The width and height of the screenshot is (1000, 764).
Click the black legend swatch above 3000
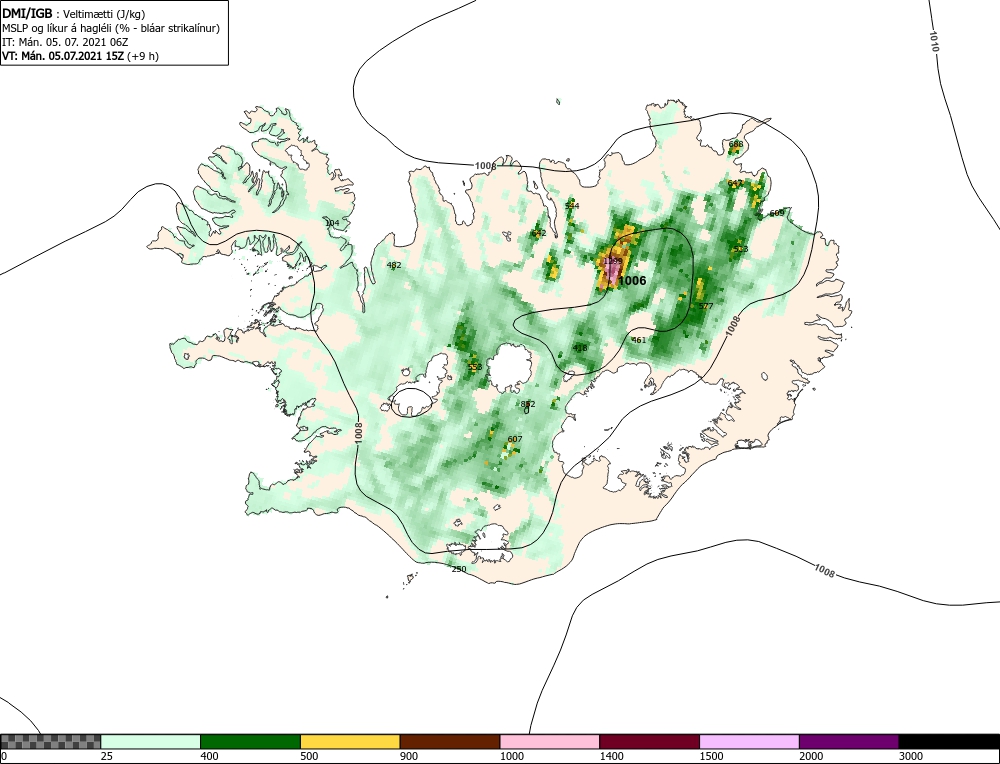tap(949, 741)
